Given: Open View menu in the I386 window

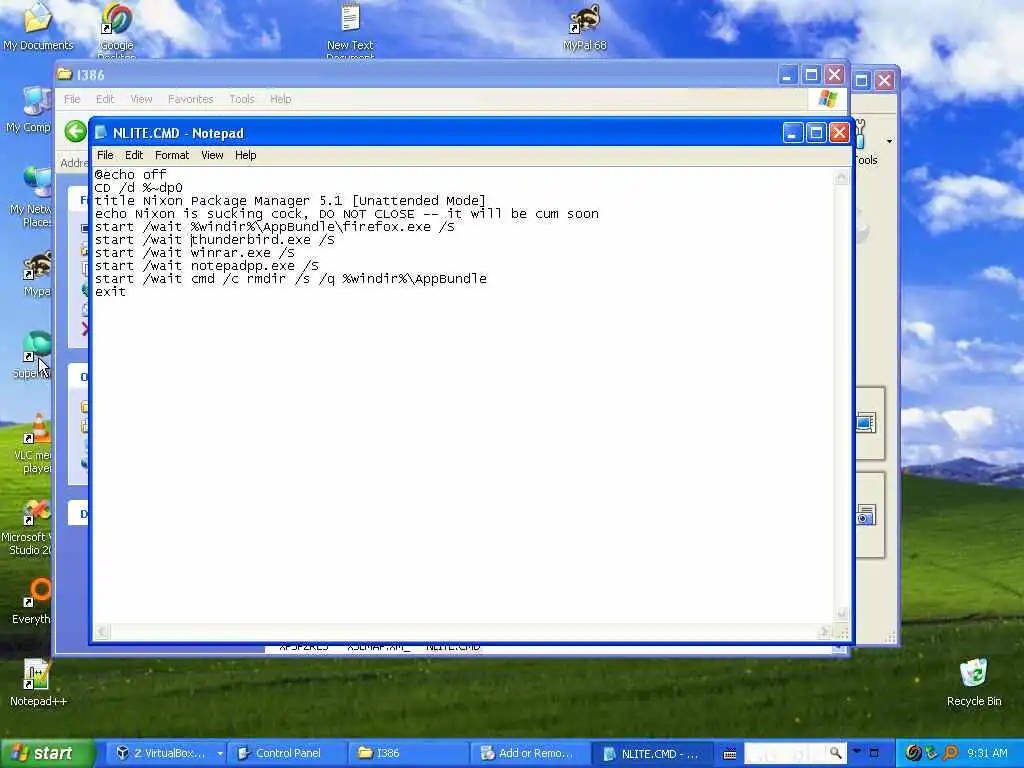Looking at the screenshot, I should tap(141, 99).
